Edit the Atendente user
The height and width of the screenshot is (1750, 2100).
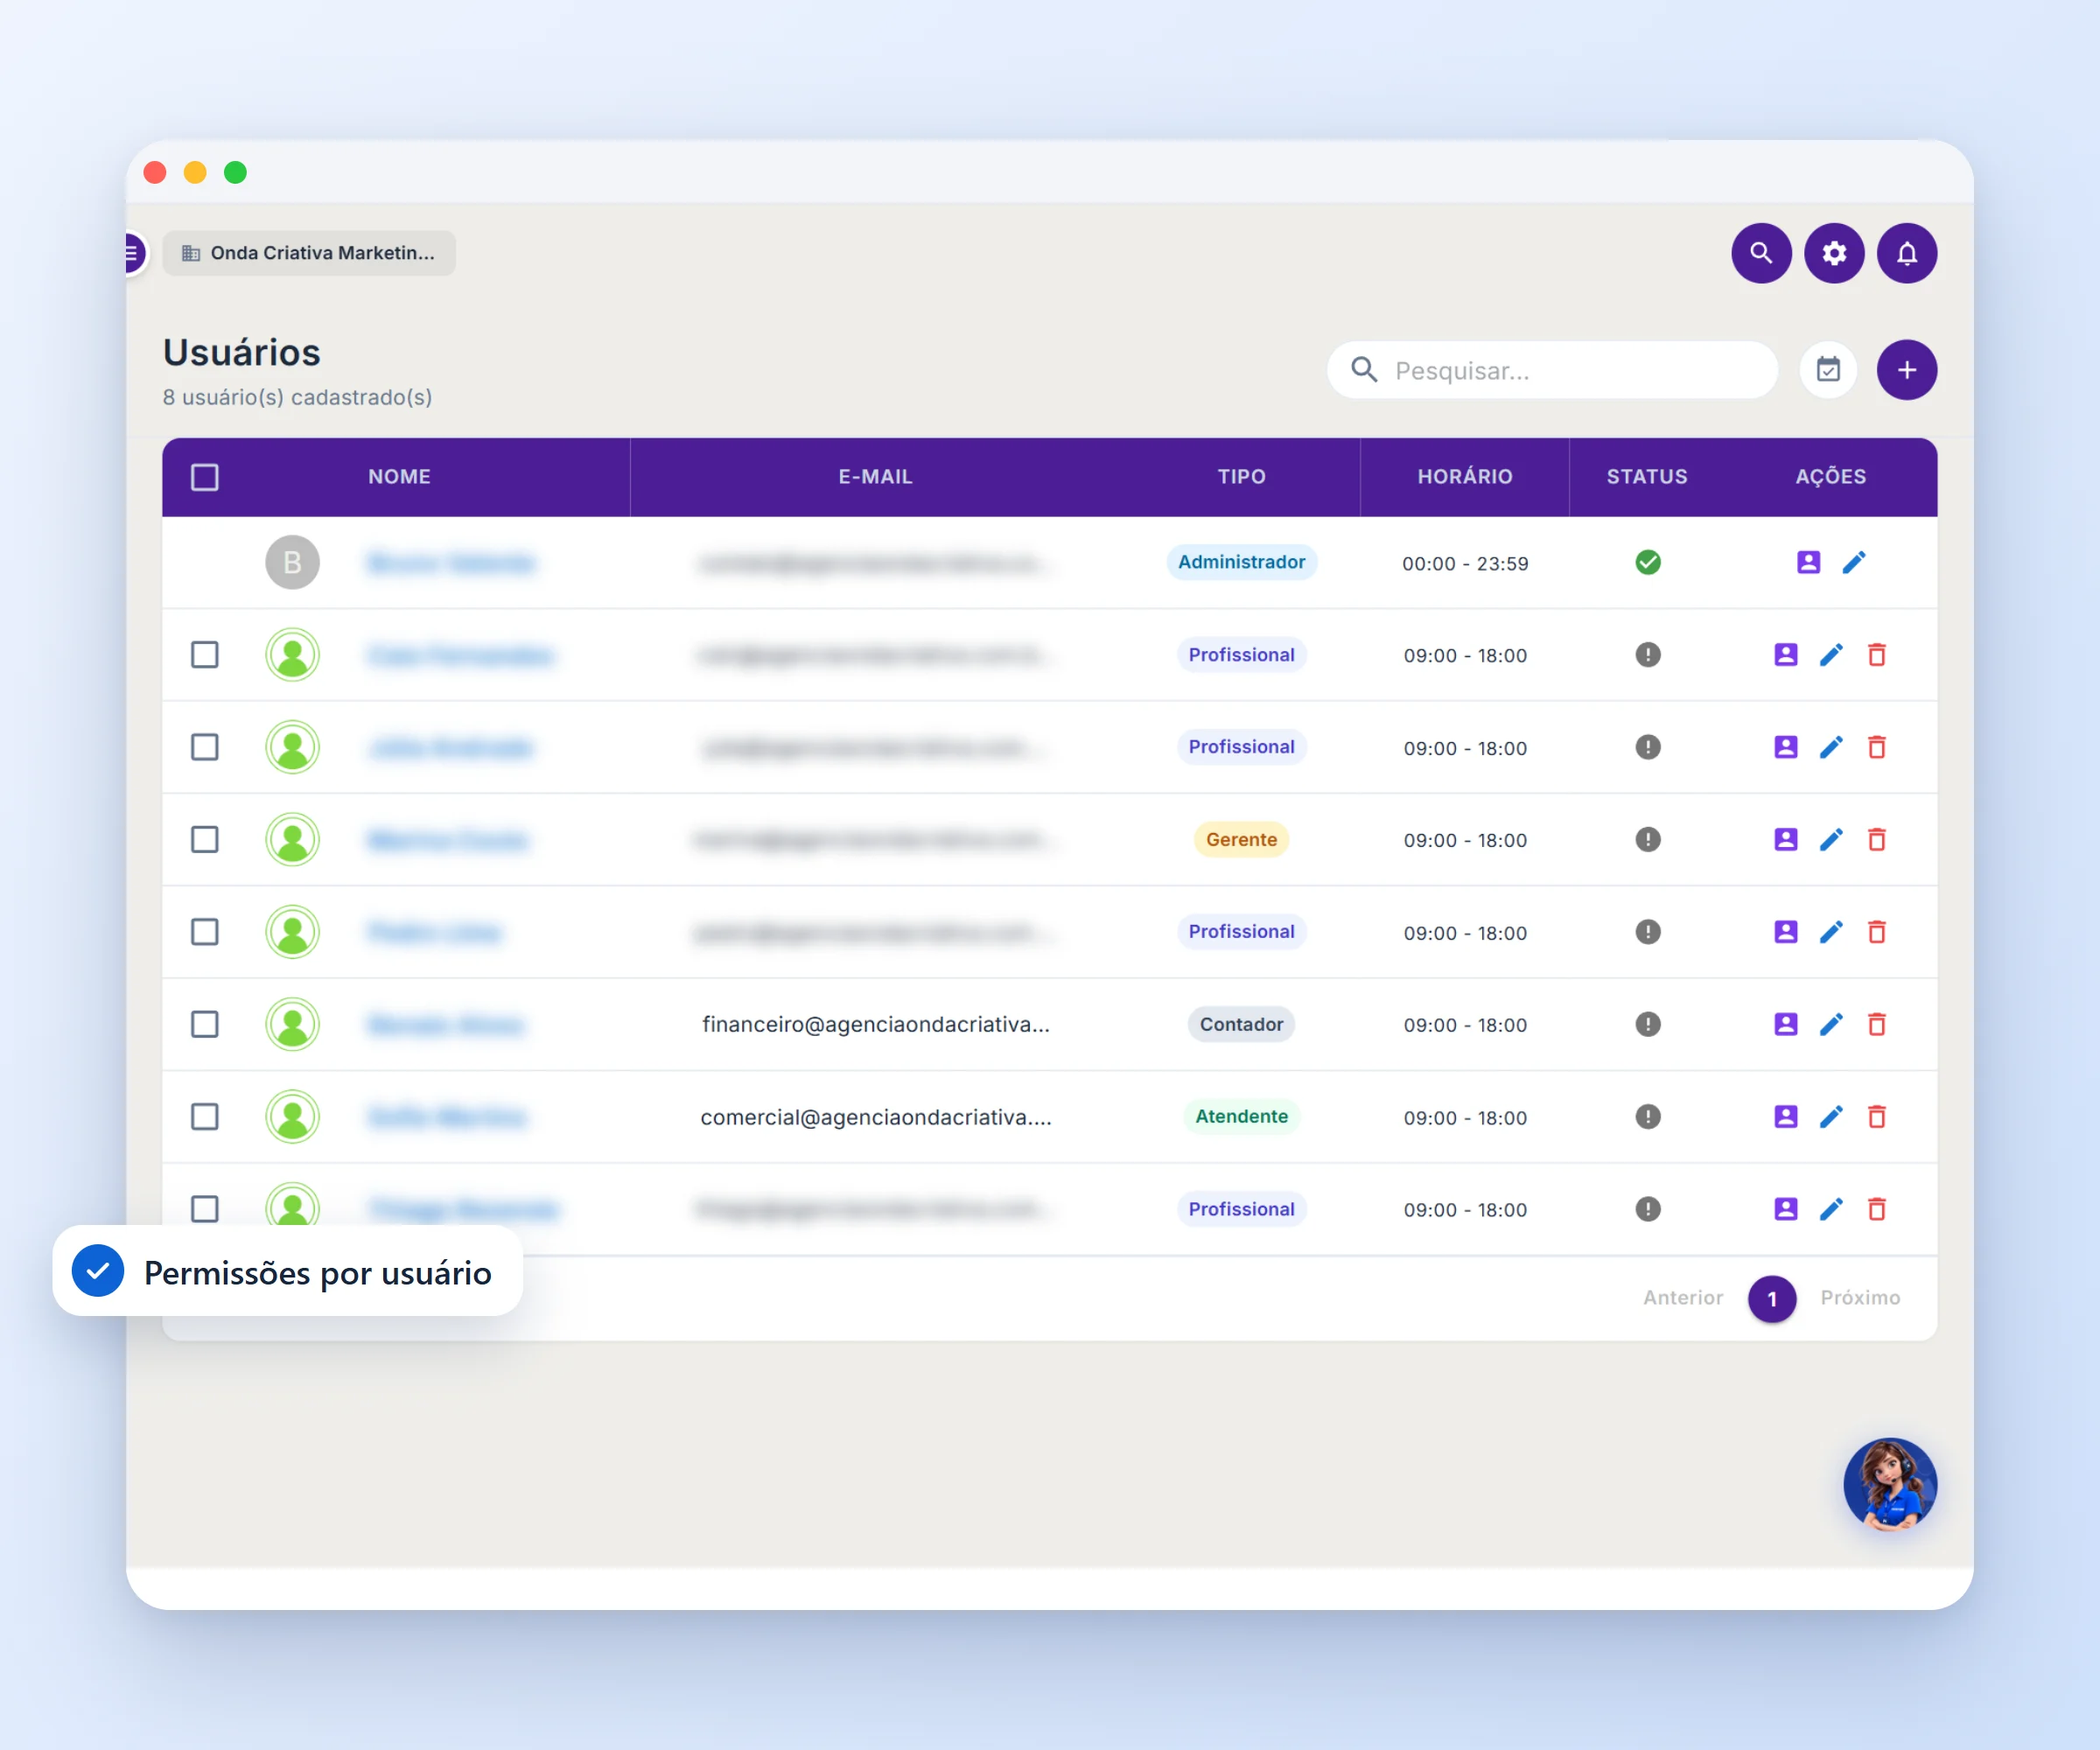[x=1830, y=1116]
